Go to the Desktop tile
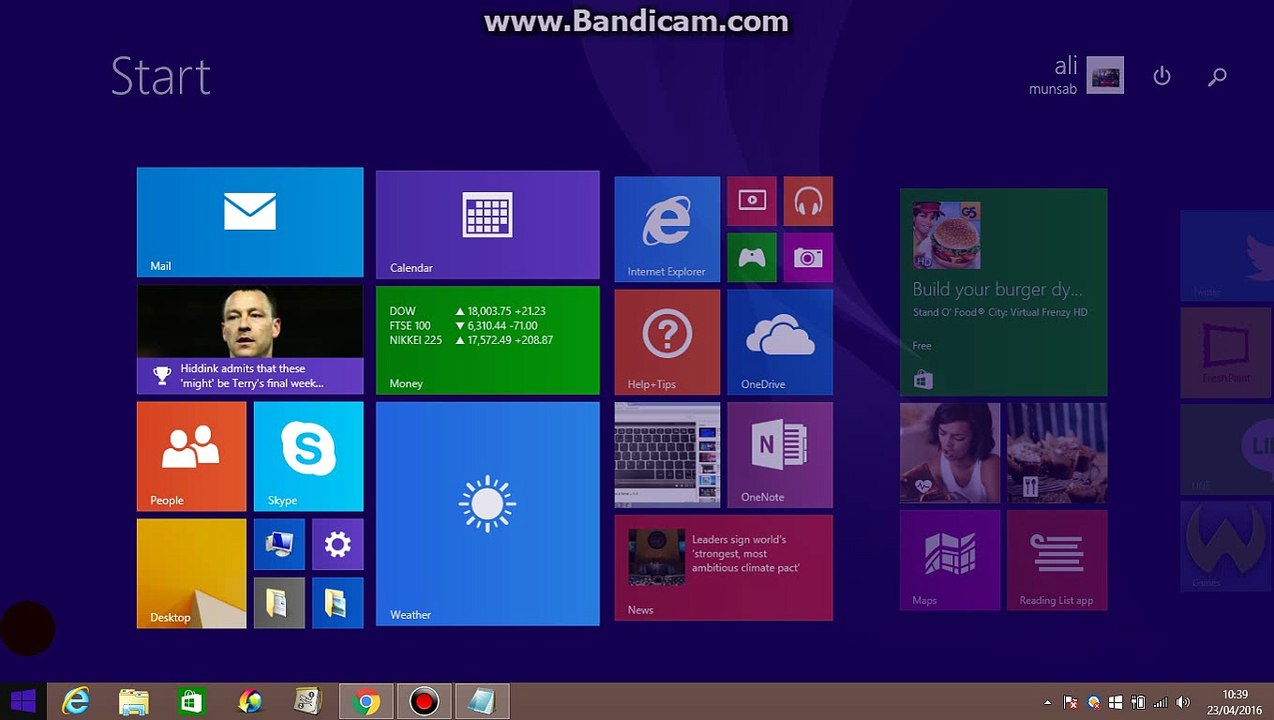The image size is (1274, 720). 191,573
